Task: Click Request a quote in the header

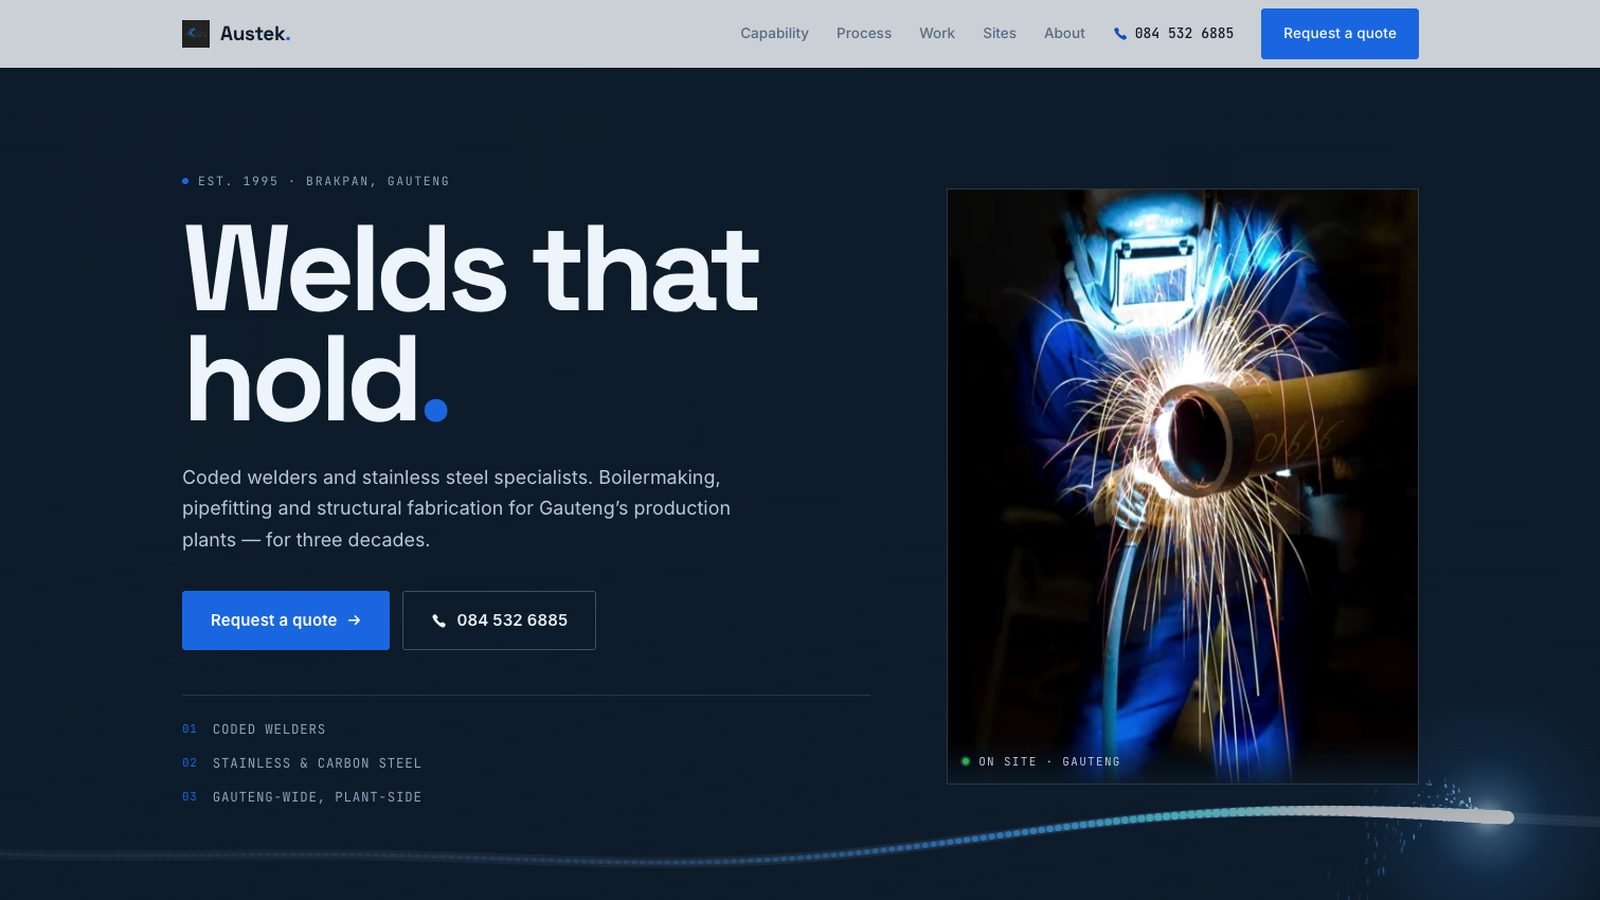Action: 1340,34
